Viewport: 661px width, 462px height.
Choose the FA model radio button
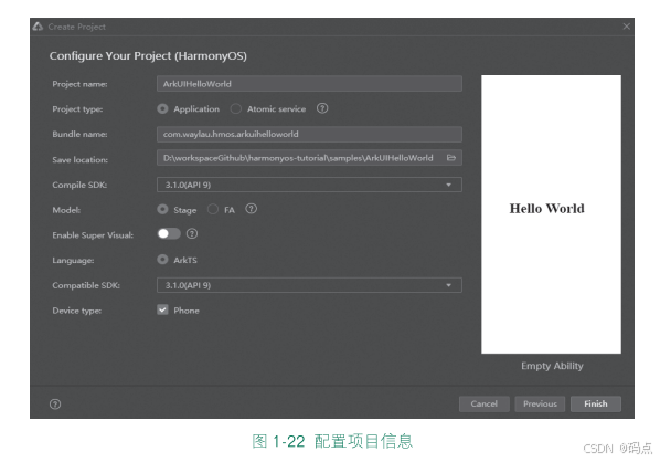coord(213,209)
